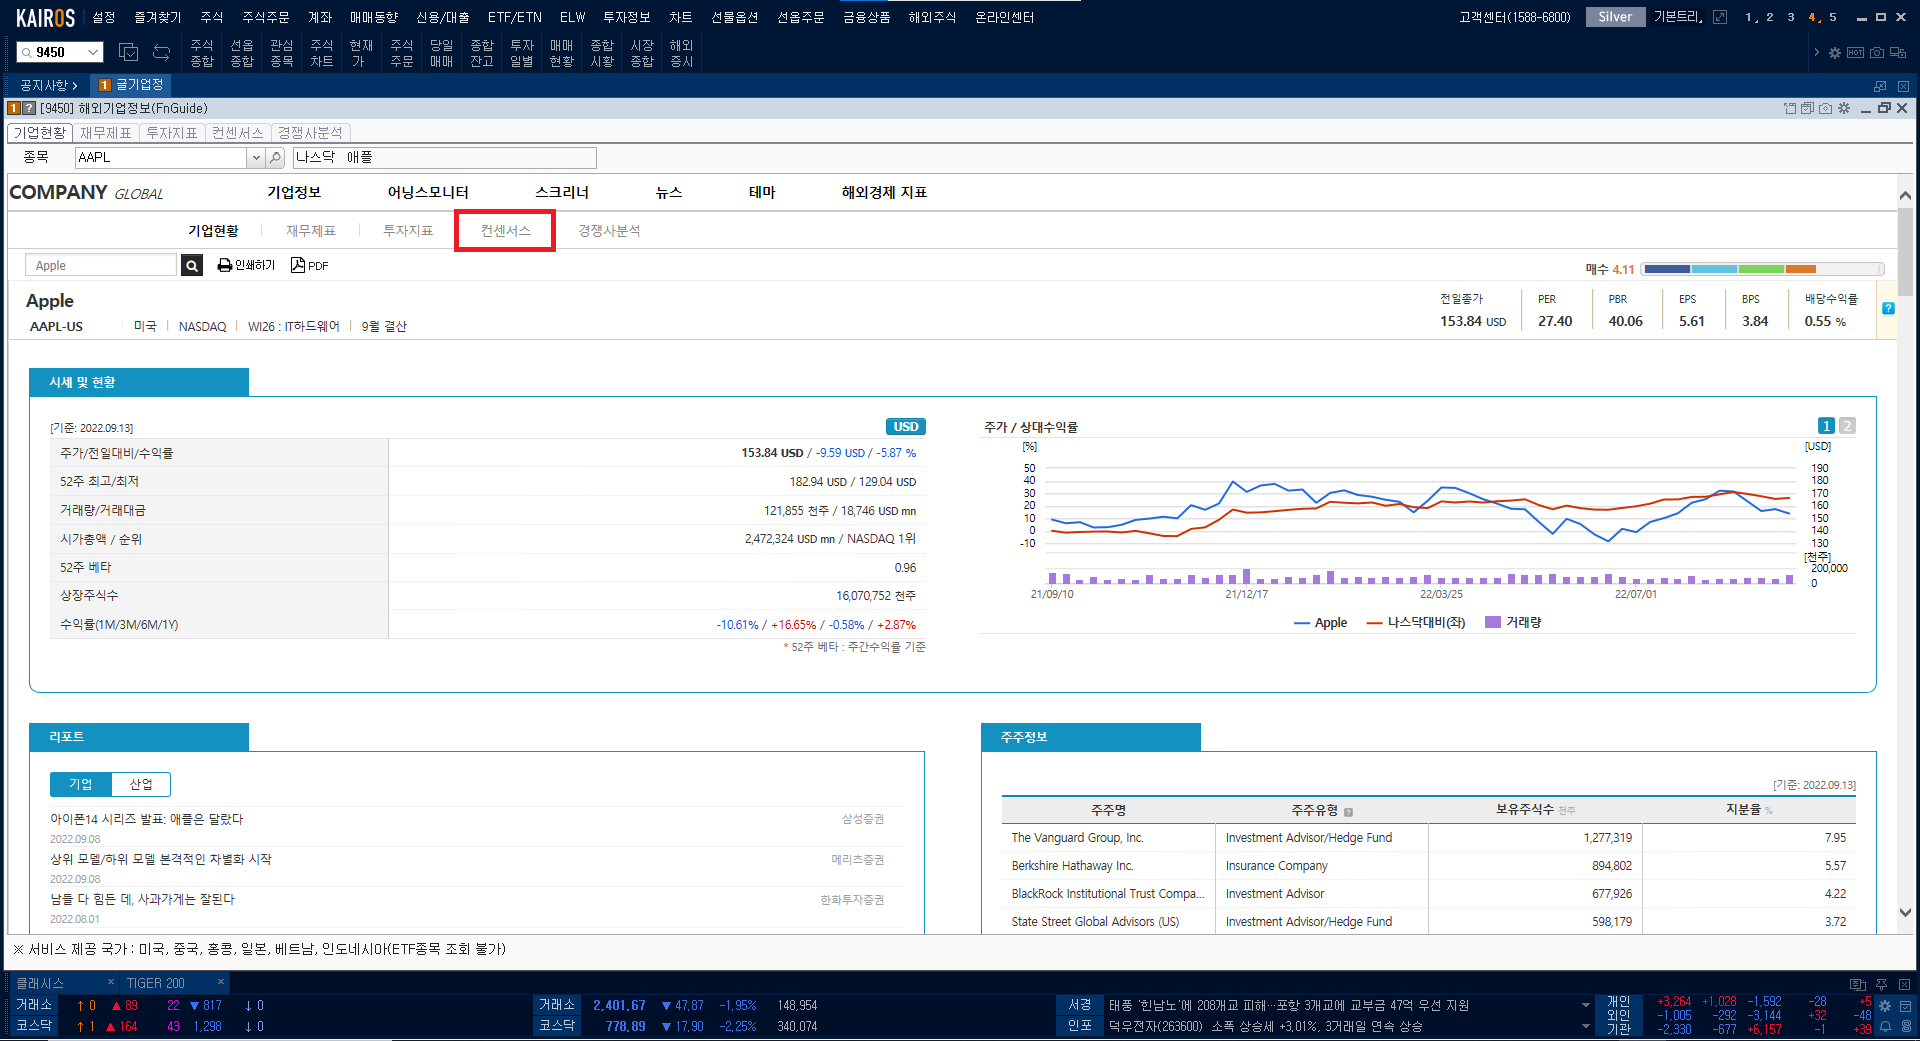Click the screen lock monitor icon
Screen dimensions: 1920x1041
[1898, 53]
